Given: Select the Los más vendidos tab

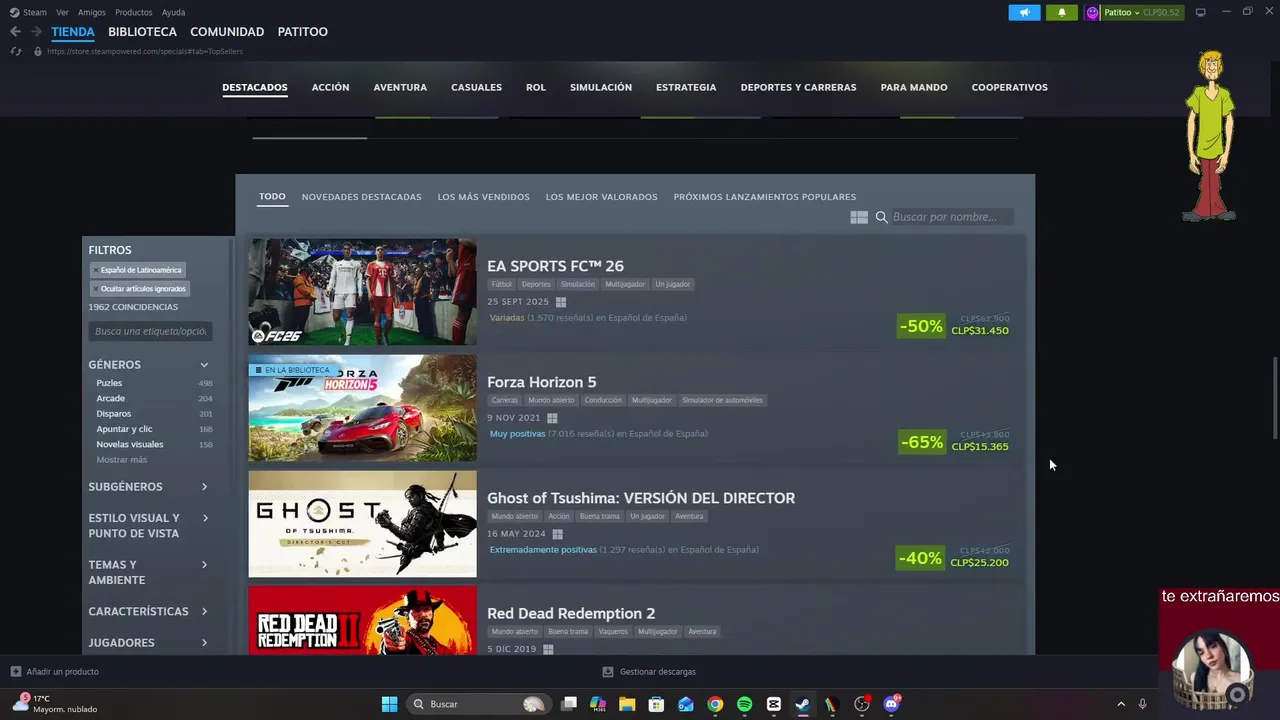Looking at the screenshot, I should coord(484,197).
